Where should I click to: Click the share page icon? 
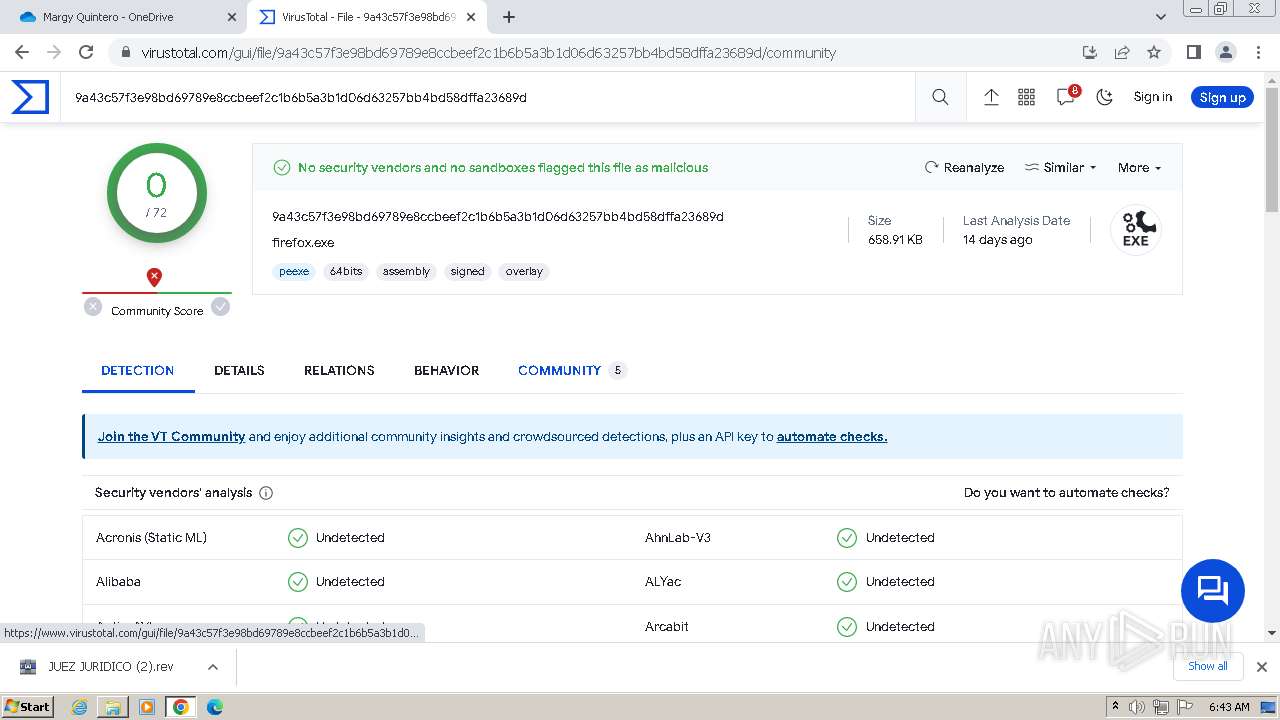click(1122, 53)
